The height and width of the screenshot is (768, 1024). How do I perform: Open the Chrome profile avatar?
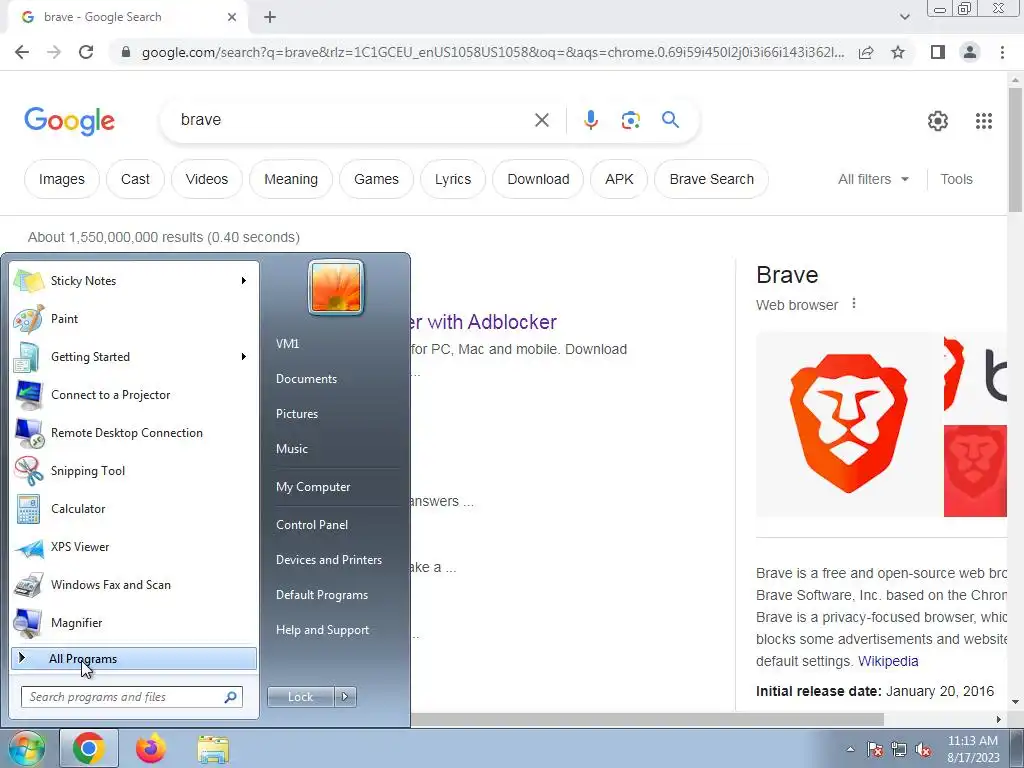tap(970, 52)
